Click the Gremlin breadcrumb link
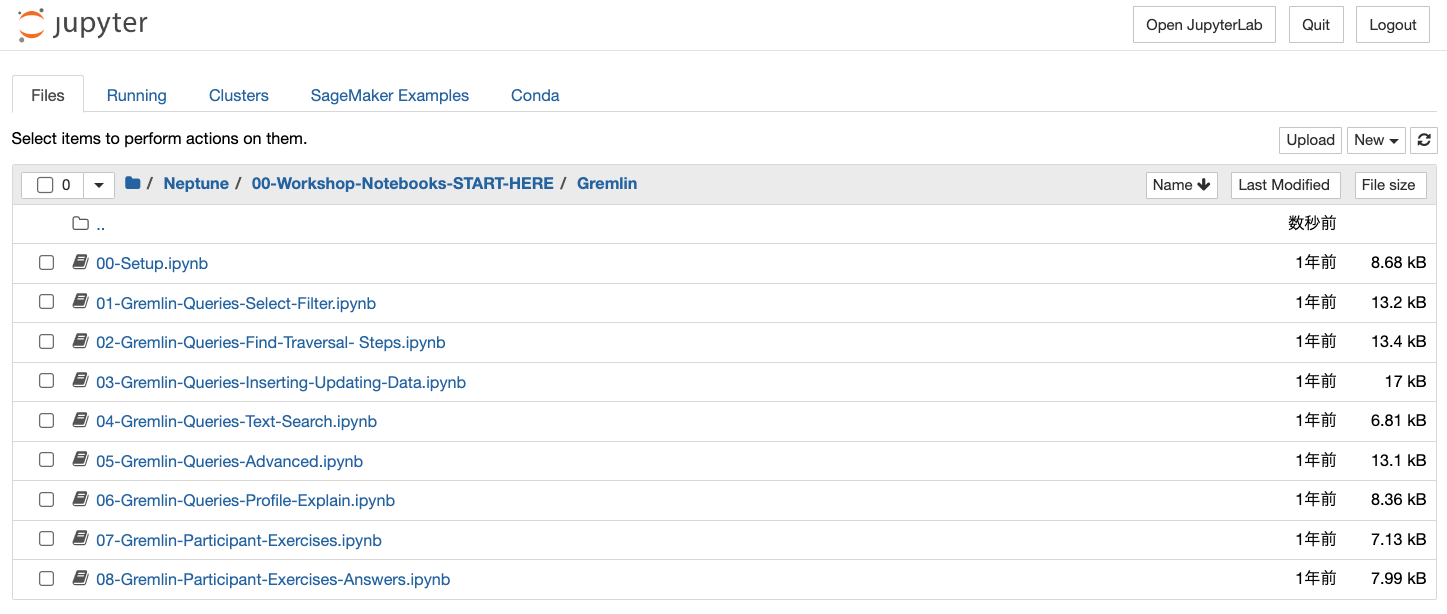Viewport: 1447px width, 614px height. pyautogui.click(x=607, y=184)
